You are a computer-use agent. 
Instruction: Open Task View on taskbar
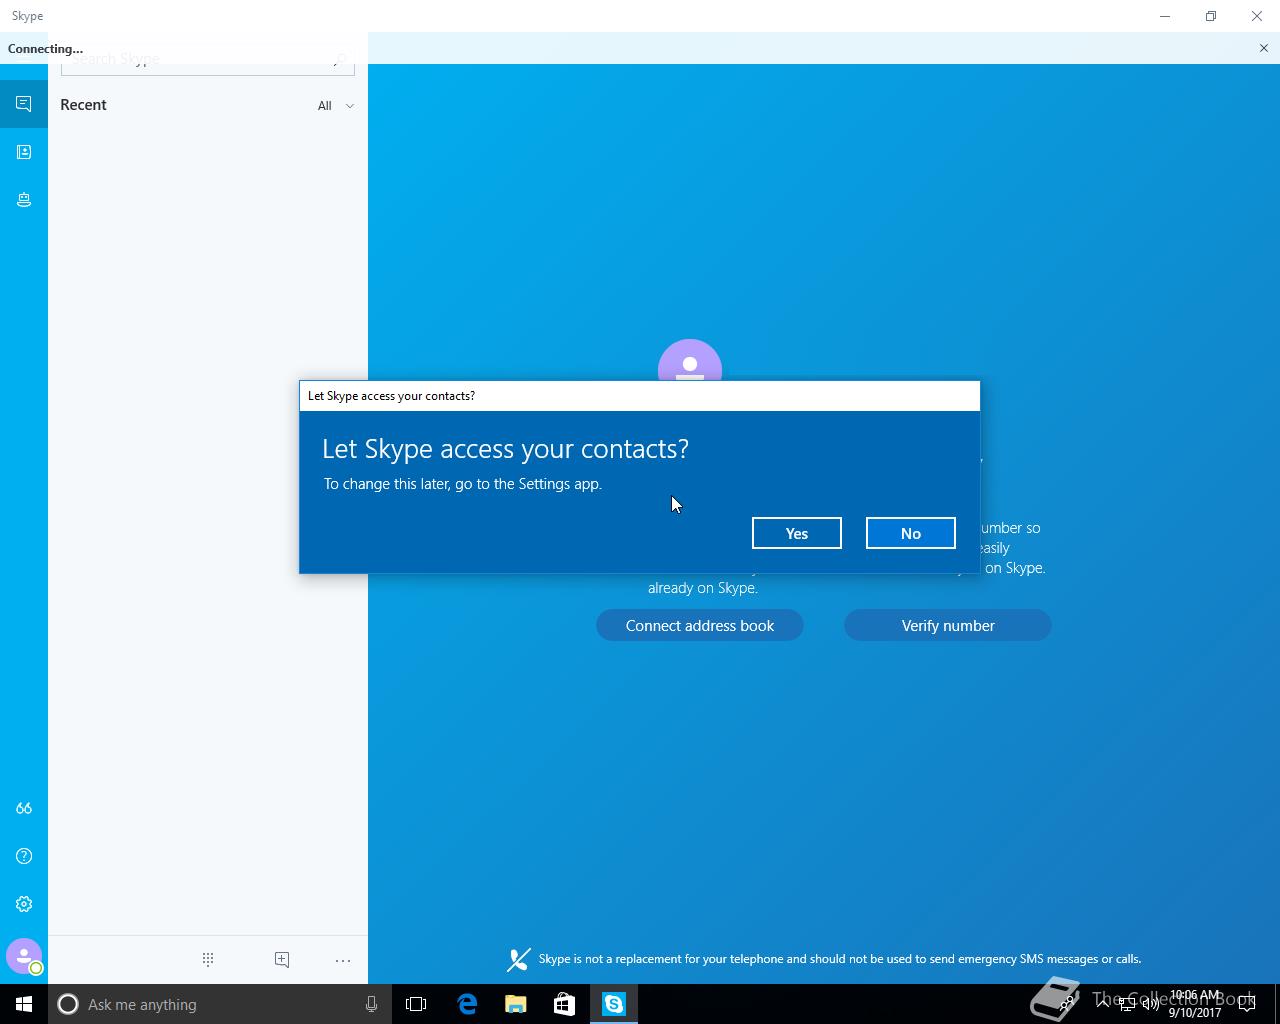point(416,1004)
